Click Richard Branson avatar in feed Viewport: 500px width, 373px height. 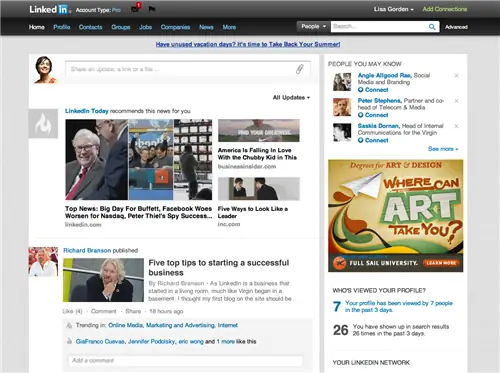[x=43, y=262]
